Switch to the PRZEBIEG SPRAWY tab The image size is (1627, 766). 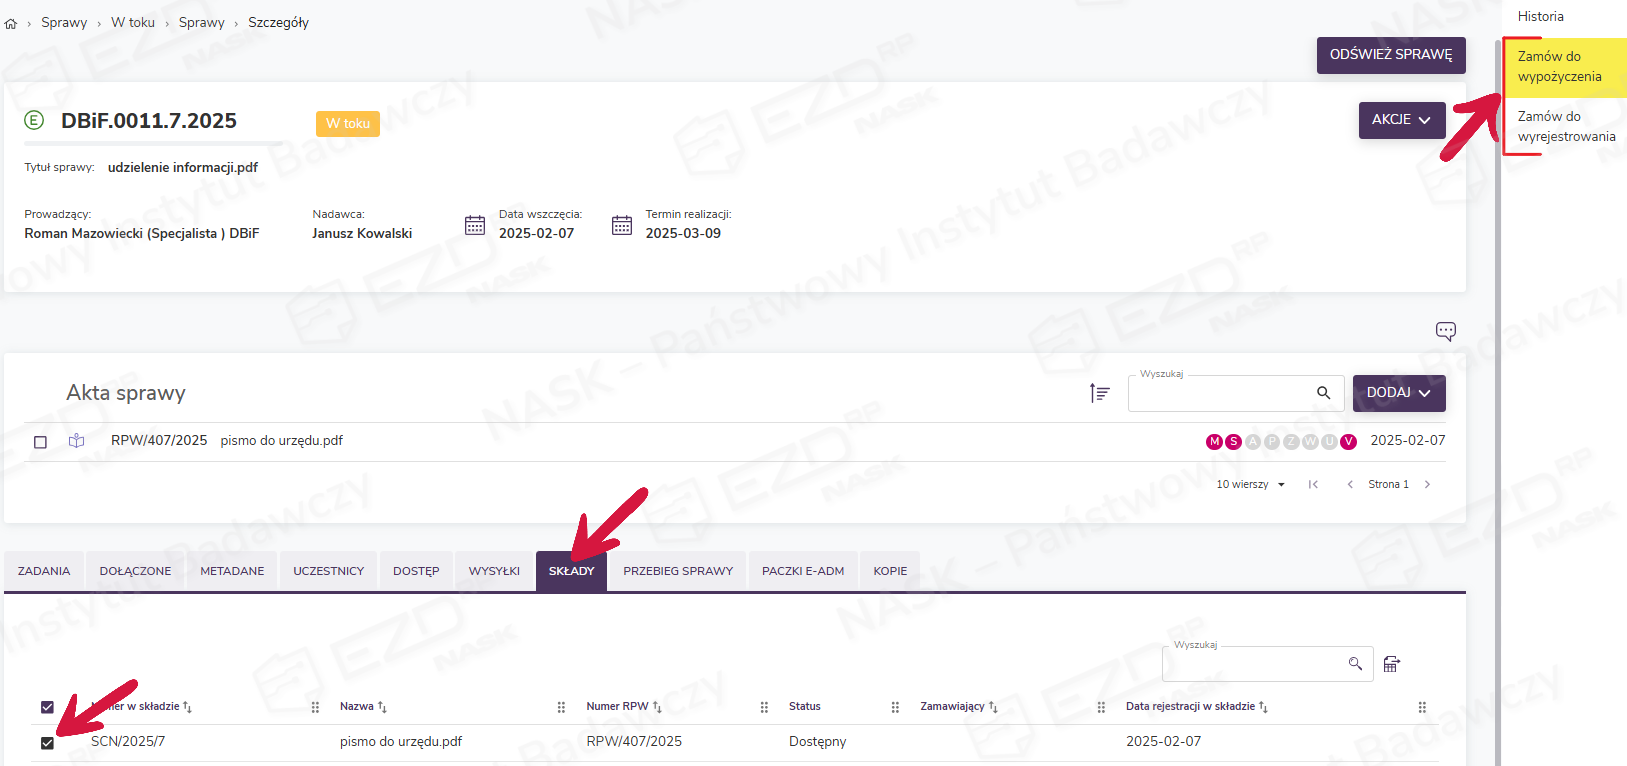[678, 571]
